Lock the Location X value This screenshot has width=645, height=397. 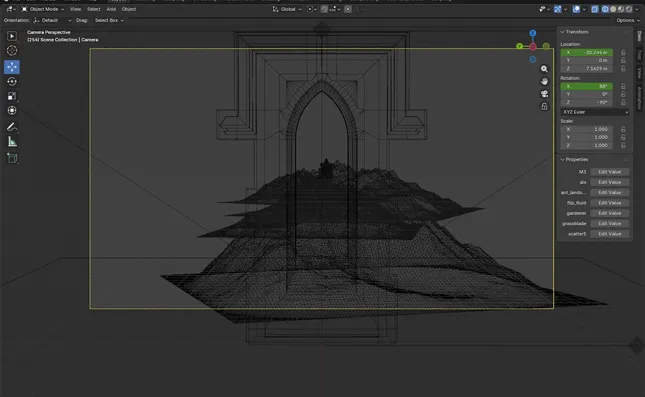click(623, 52)
